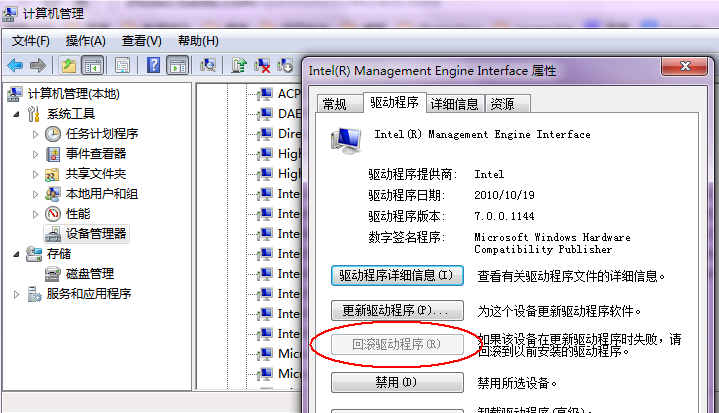
Task: Click the 服务和应用程序 icon in tree
Action: click(34, 294)
